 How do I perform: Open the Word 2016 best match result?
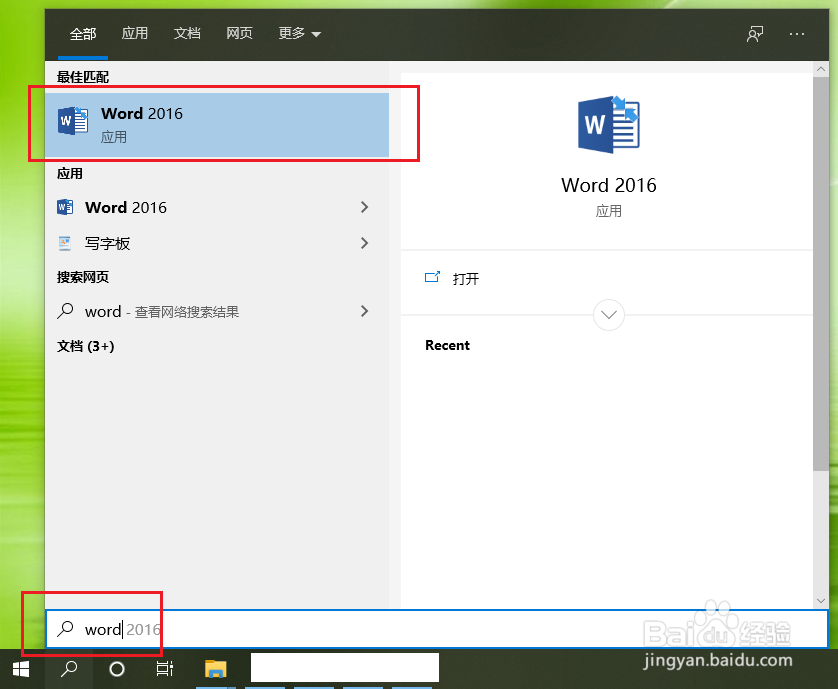point(217,125)
